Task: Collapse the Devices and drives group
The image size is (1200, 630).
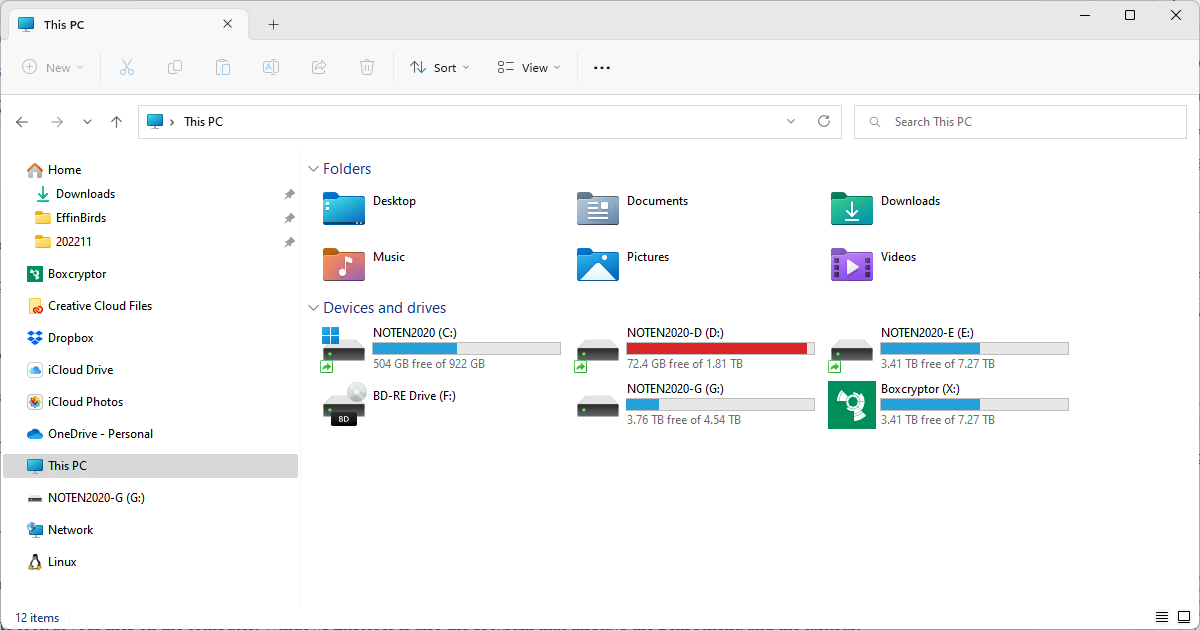Action: tap(314, 308)
